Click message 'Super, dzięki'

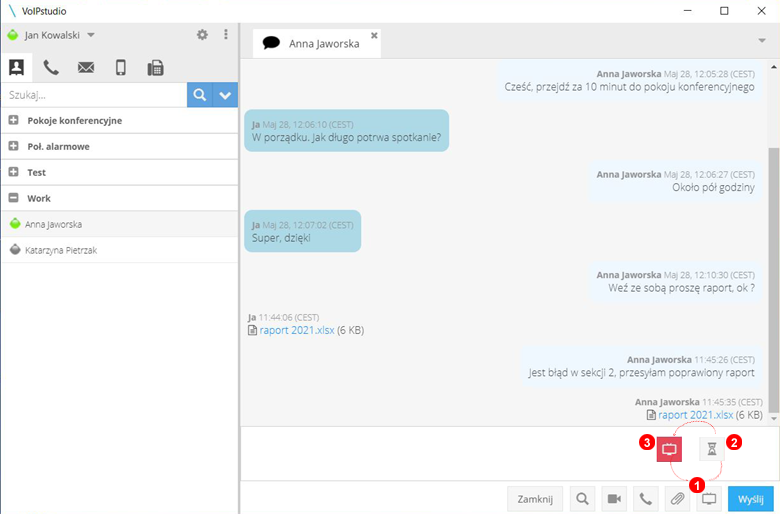click(302, 231)
